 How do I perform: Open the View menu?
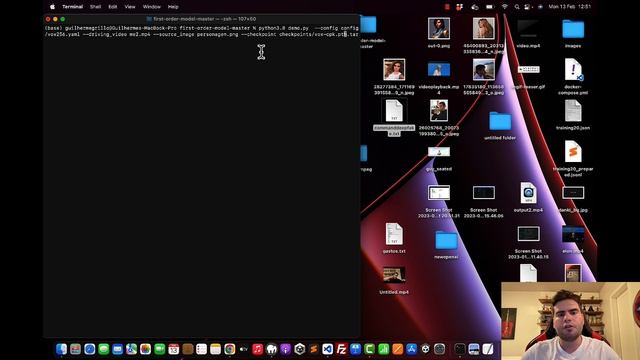tap(130, 7)
